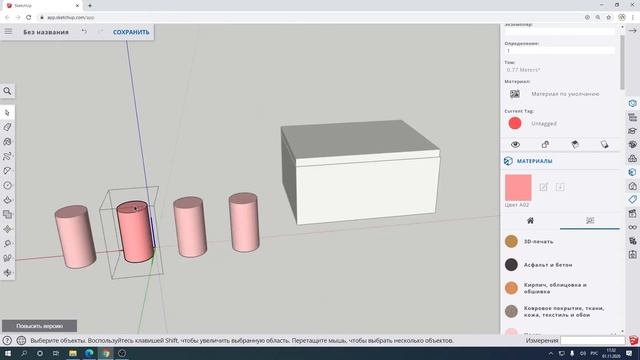Viewport: 640px width, 360px height.
Task: Select the Circle shape tool
Action: (x=7, y=185)
